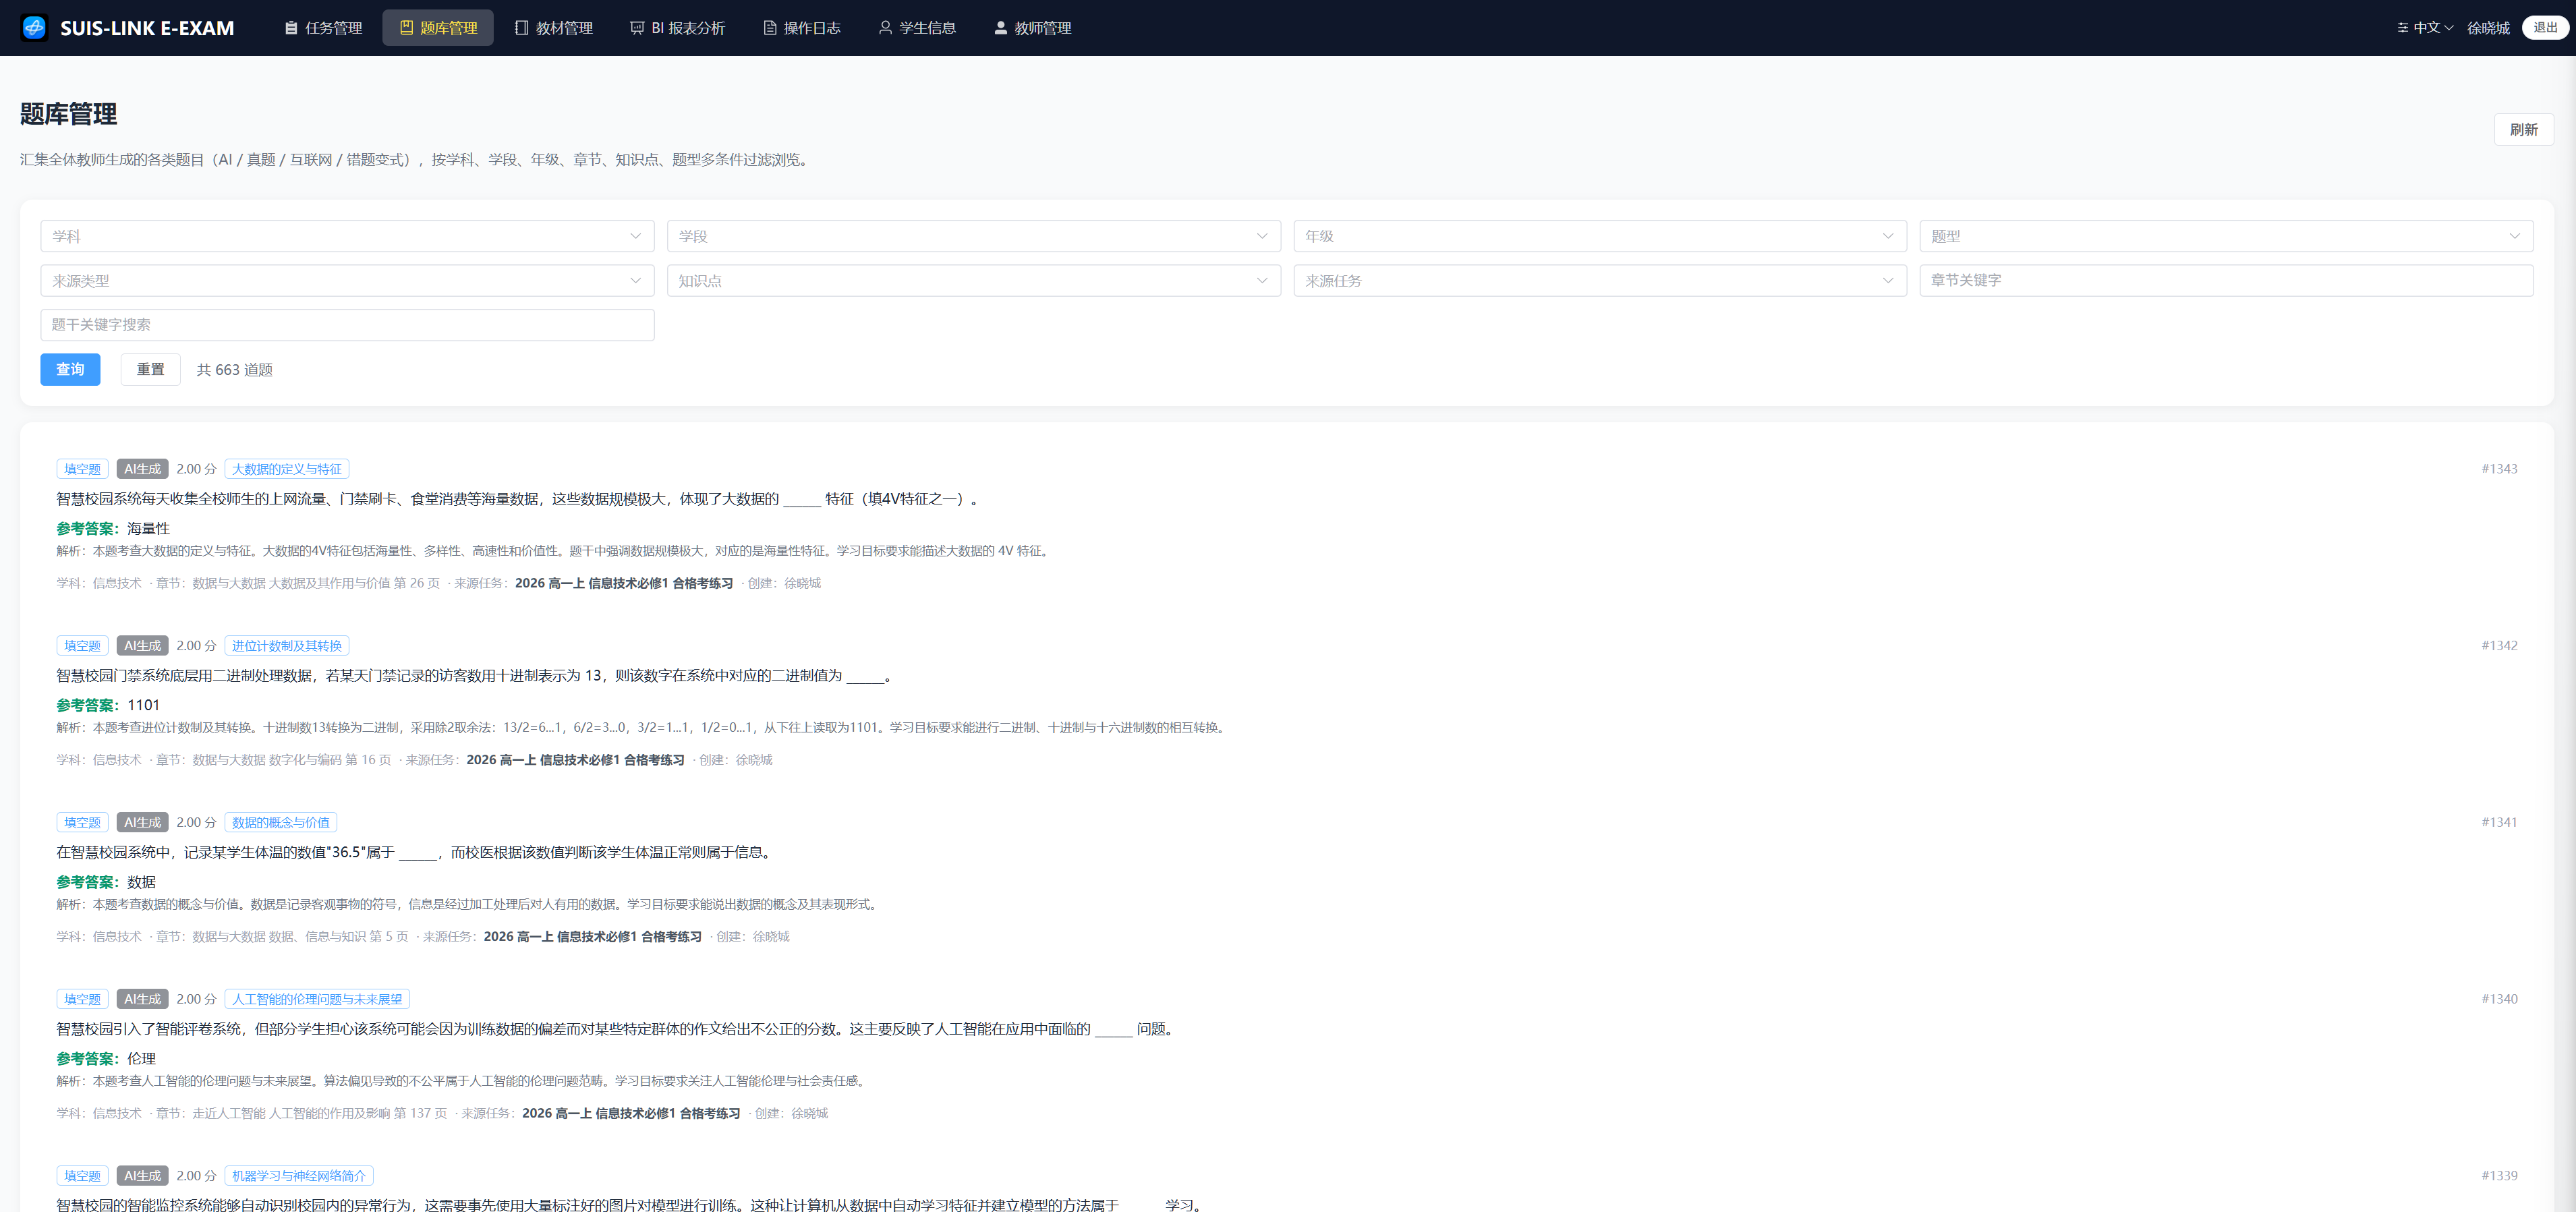Go to 教材管理 menu
This screenshot has width=2576, height=1212.
click(x=554, y=28)
